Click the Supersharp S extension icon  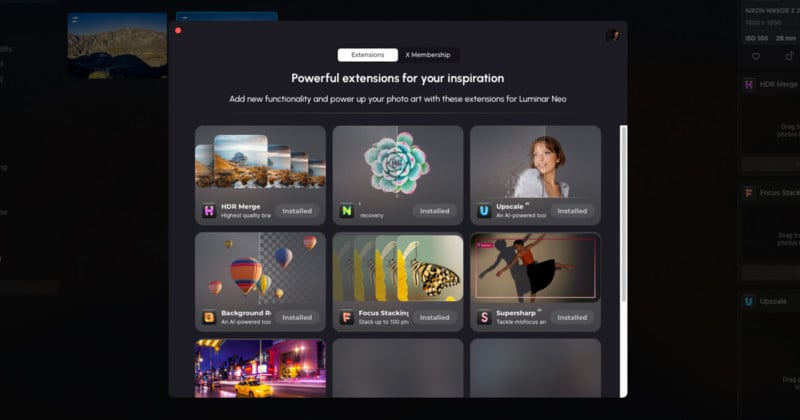coord(484,317)
